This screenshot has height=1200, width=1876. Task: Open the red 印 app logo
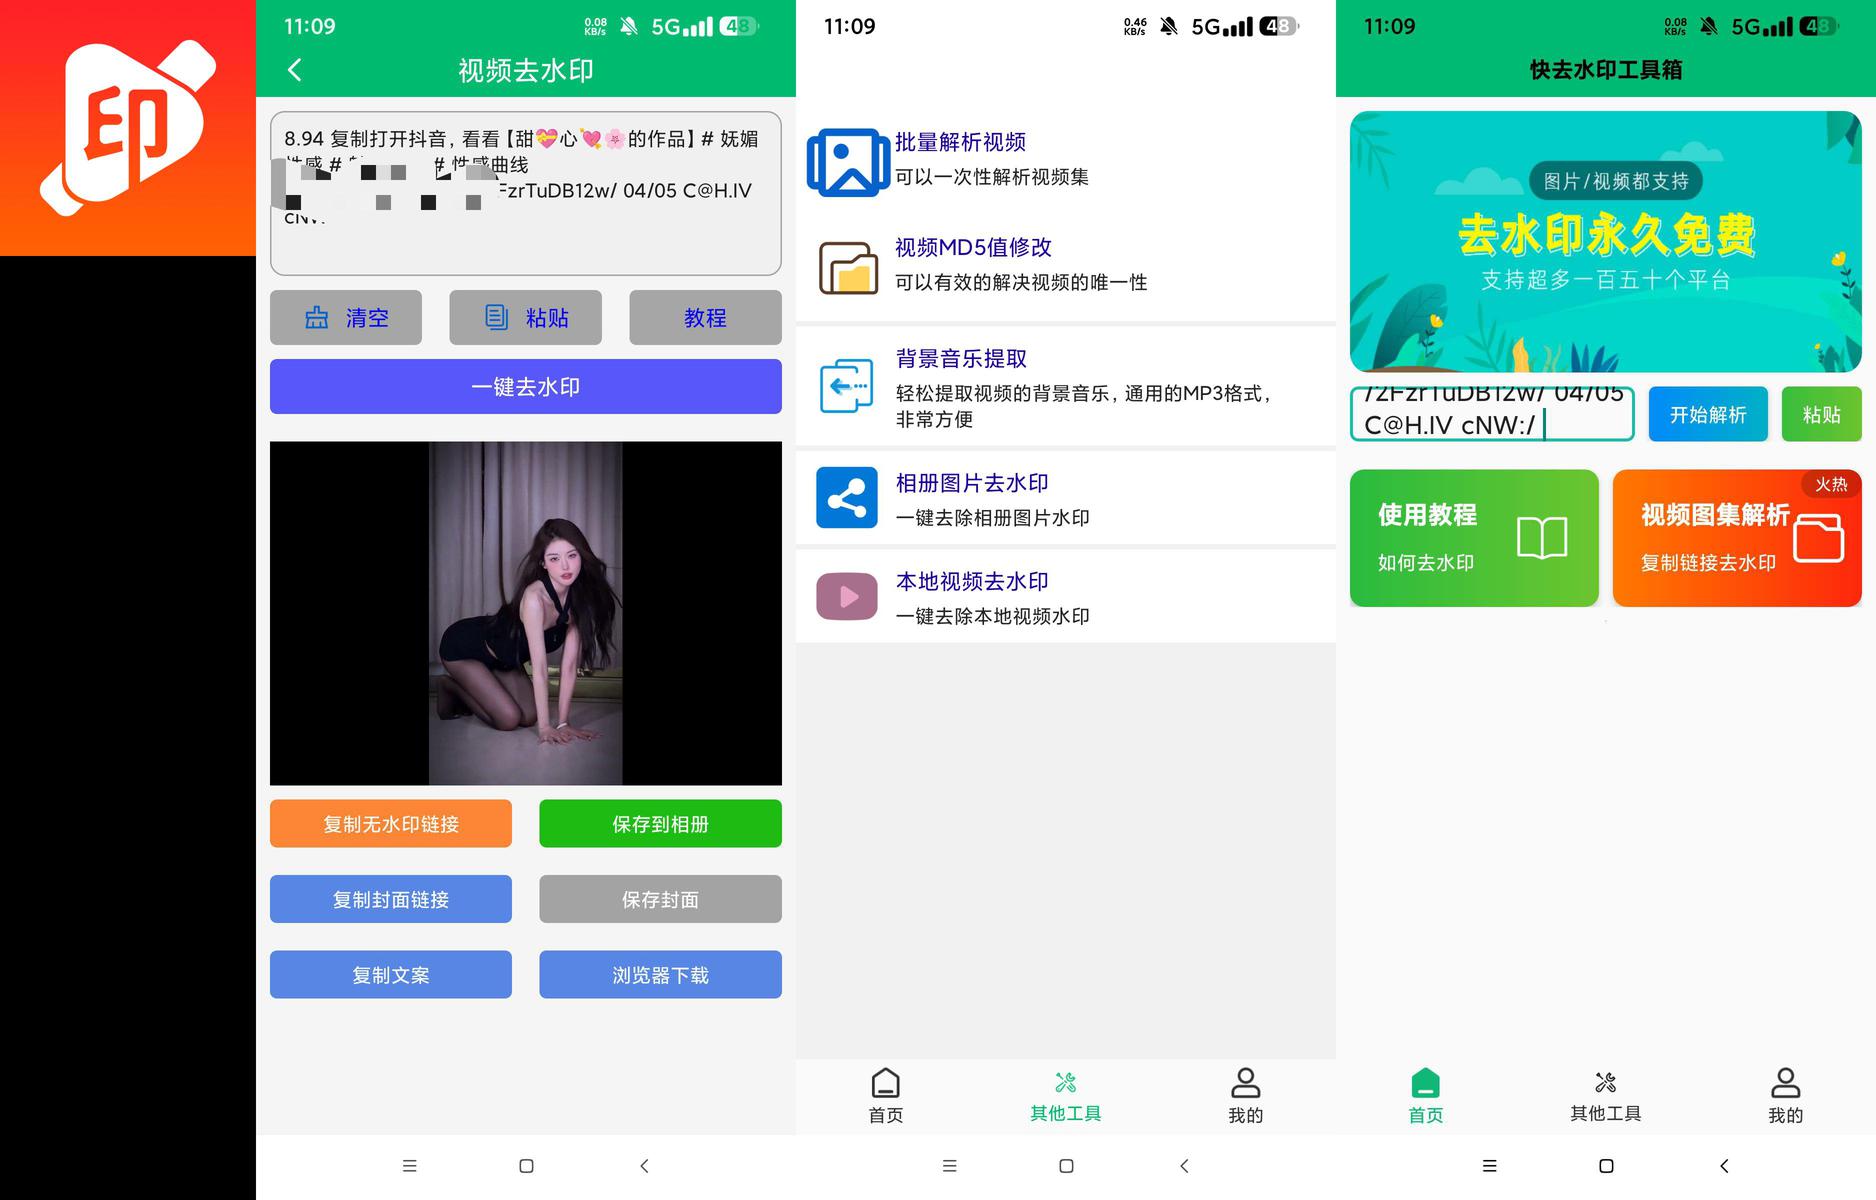click(128, 128)
